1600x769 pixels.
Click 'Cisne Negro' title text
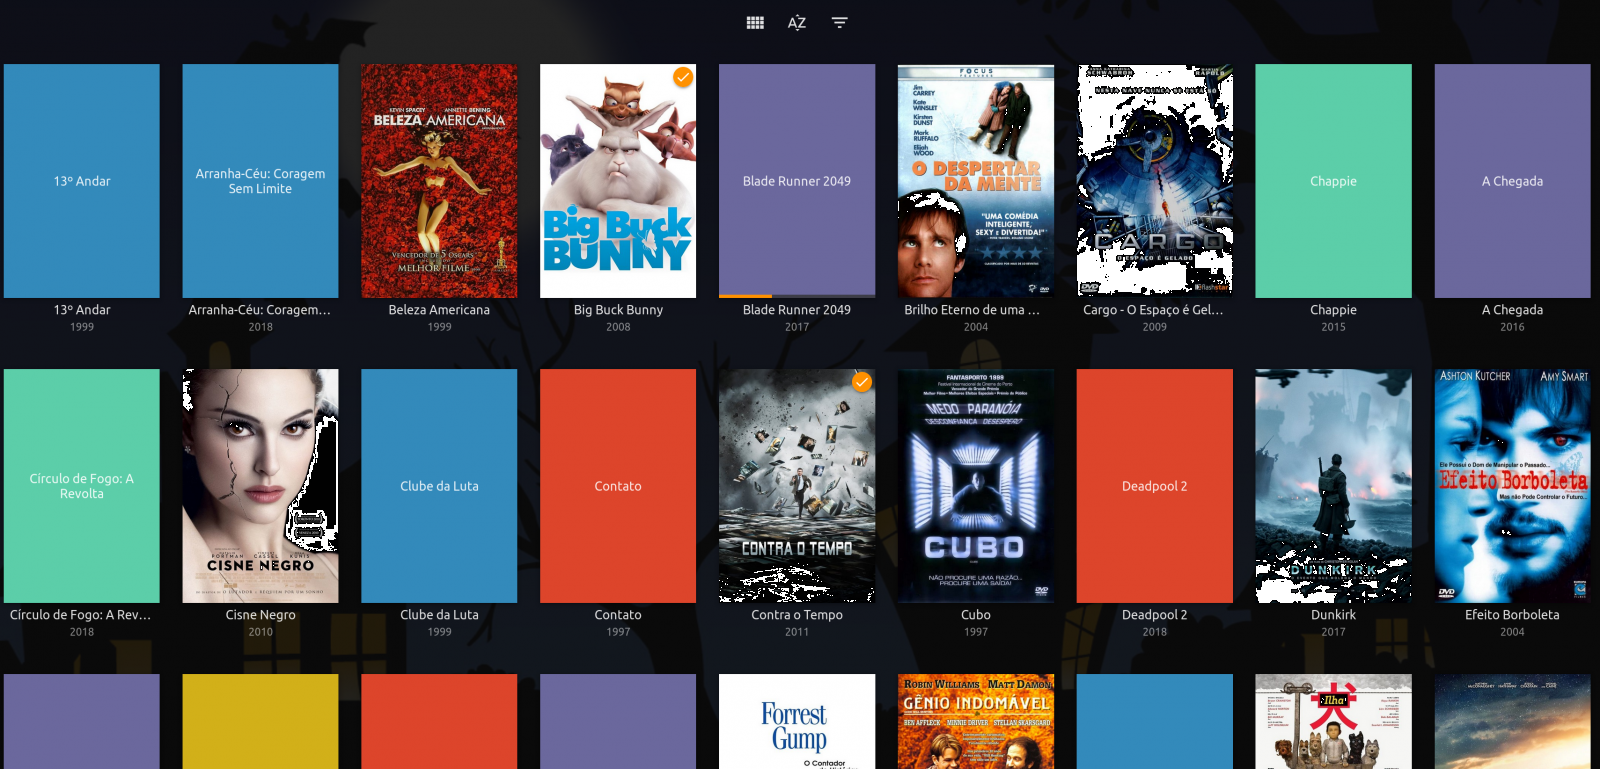(x=260, y=615)
